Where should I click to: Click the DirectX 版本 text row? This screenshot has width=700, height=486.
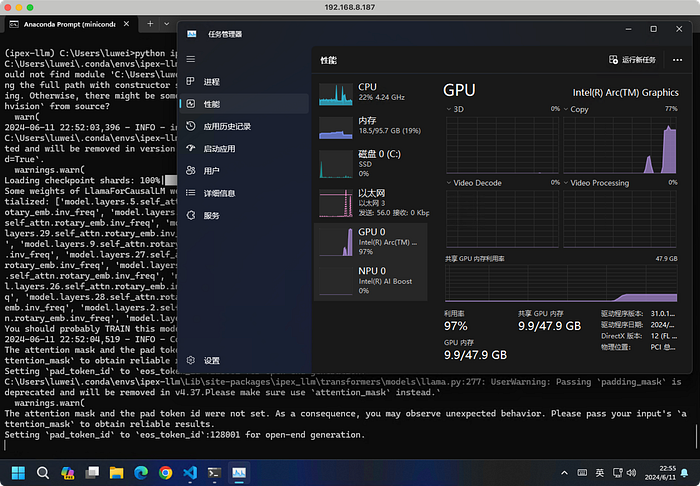(638, 336)
